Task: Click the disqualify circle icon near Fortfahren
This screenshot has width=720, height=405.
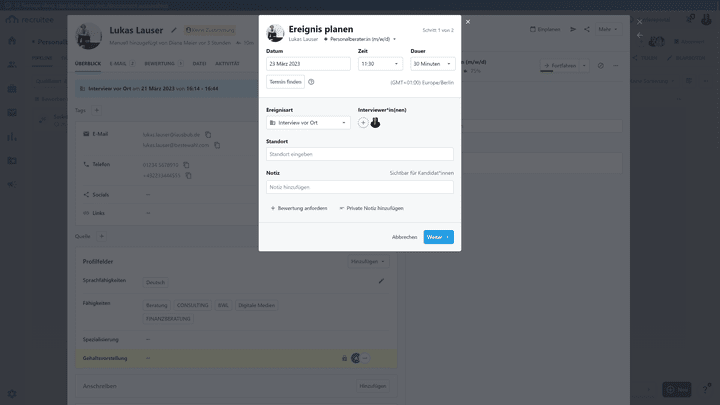Action: click(601, 66)
